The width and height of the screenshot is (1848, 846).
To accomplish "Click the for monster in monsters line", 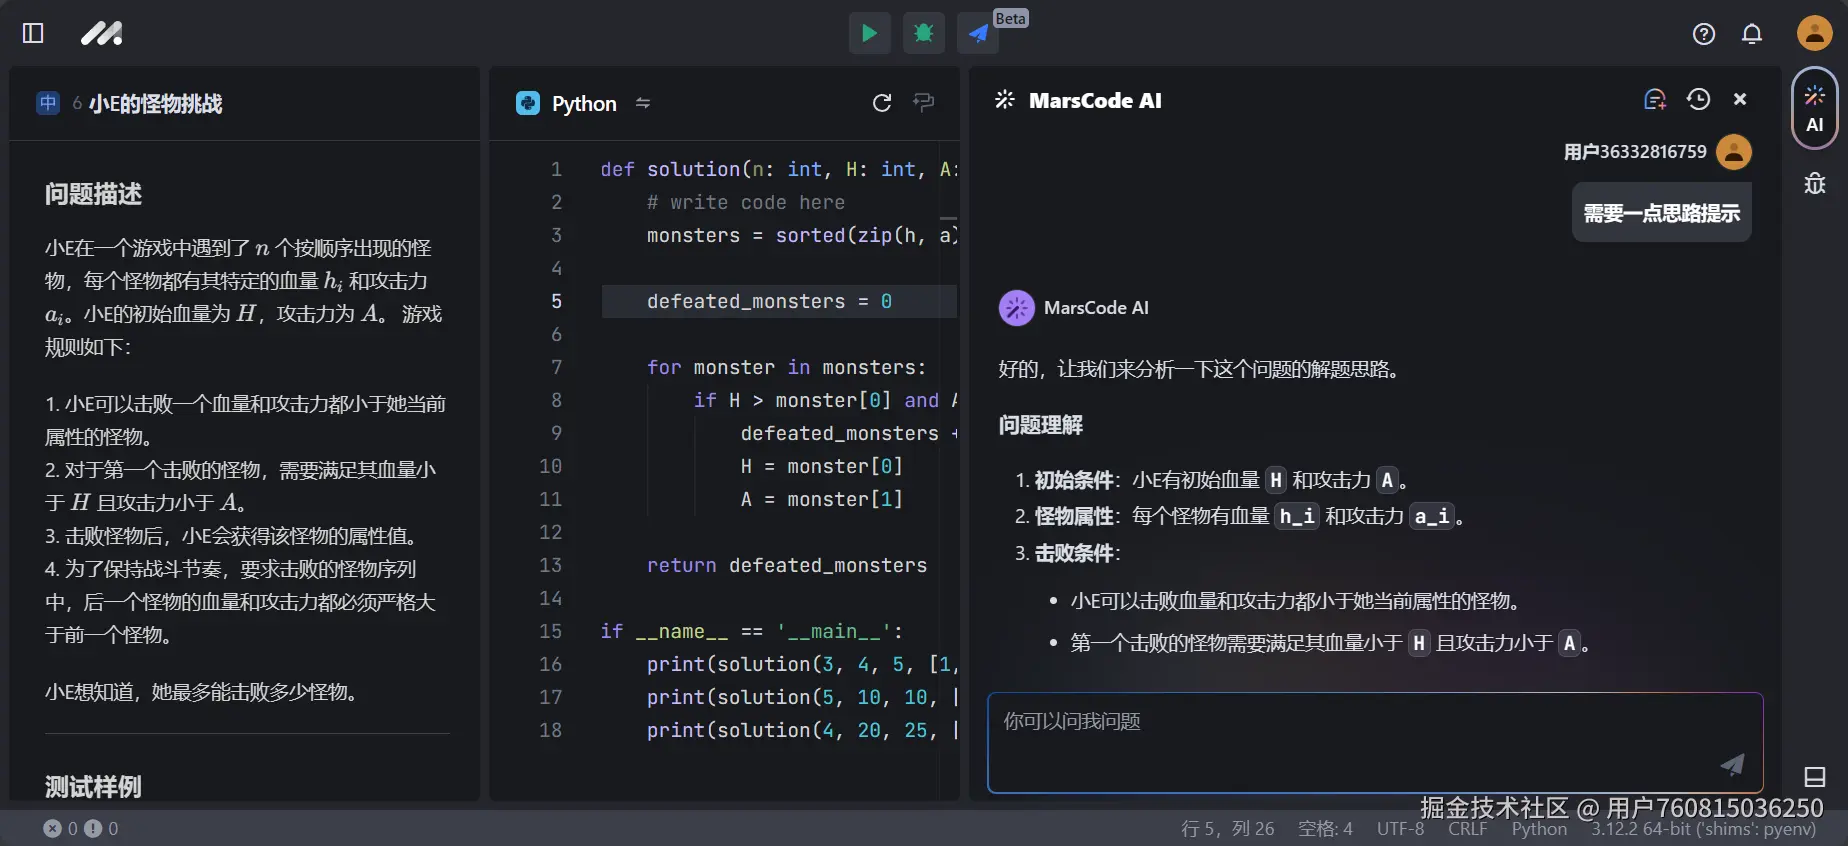I will tap(786, 367).
